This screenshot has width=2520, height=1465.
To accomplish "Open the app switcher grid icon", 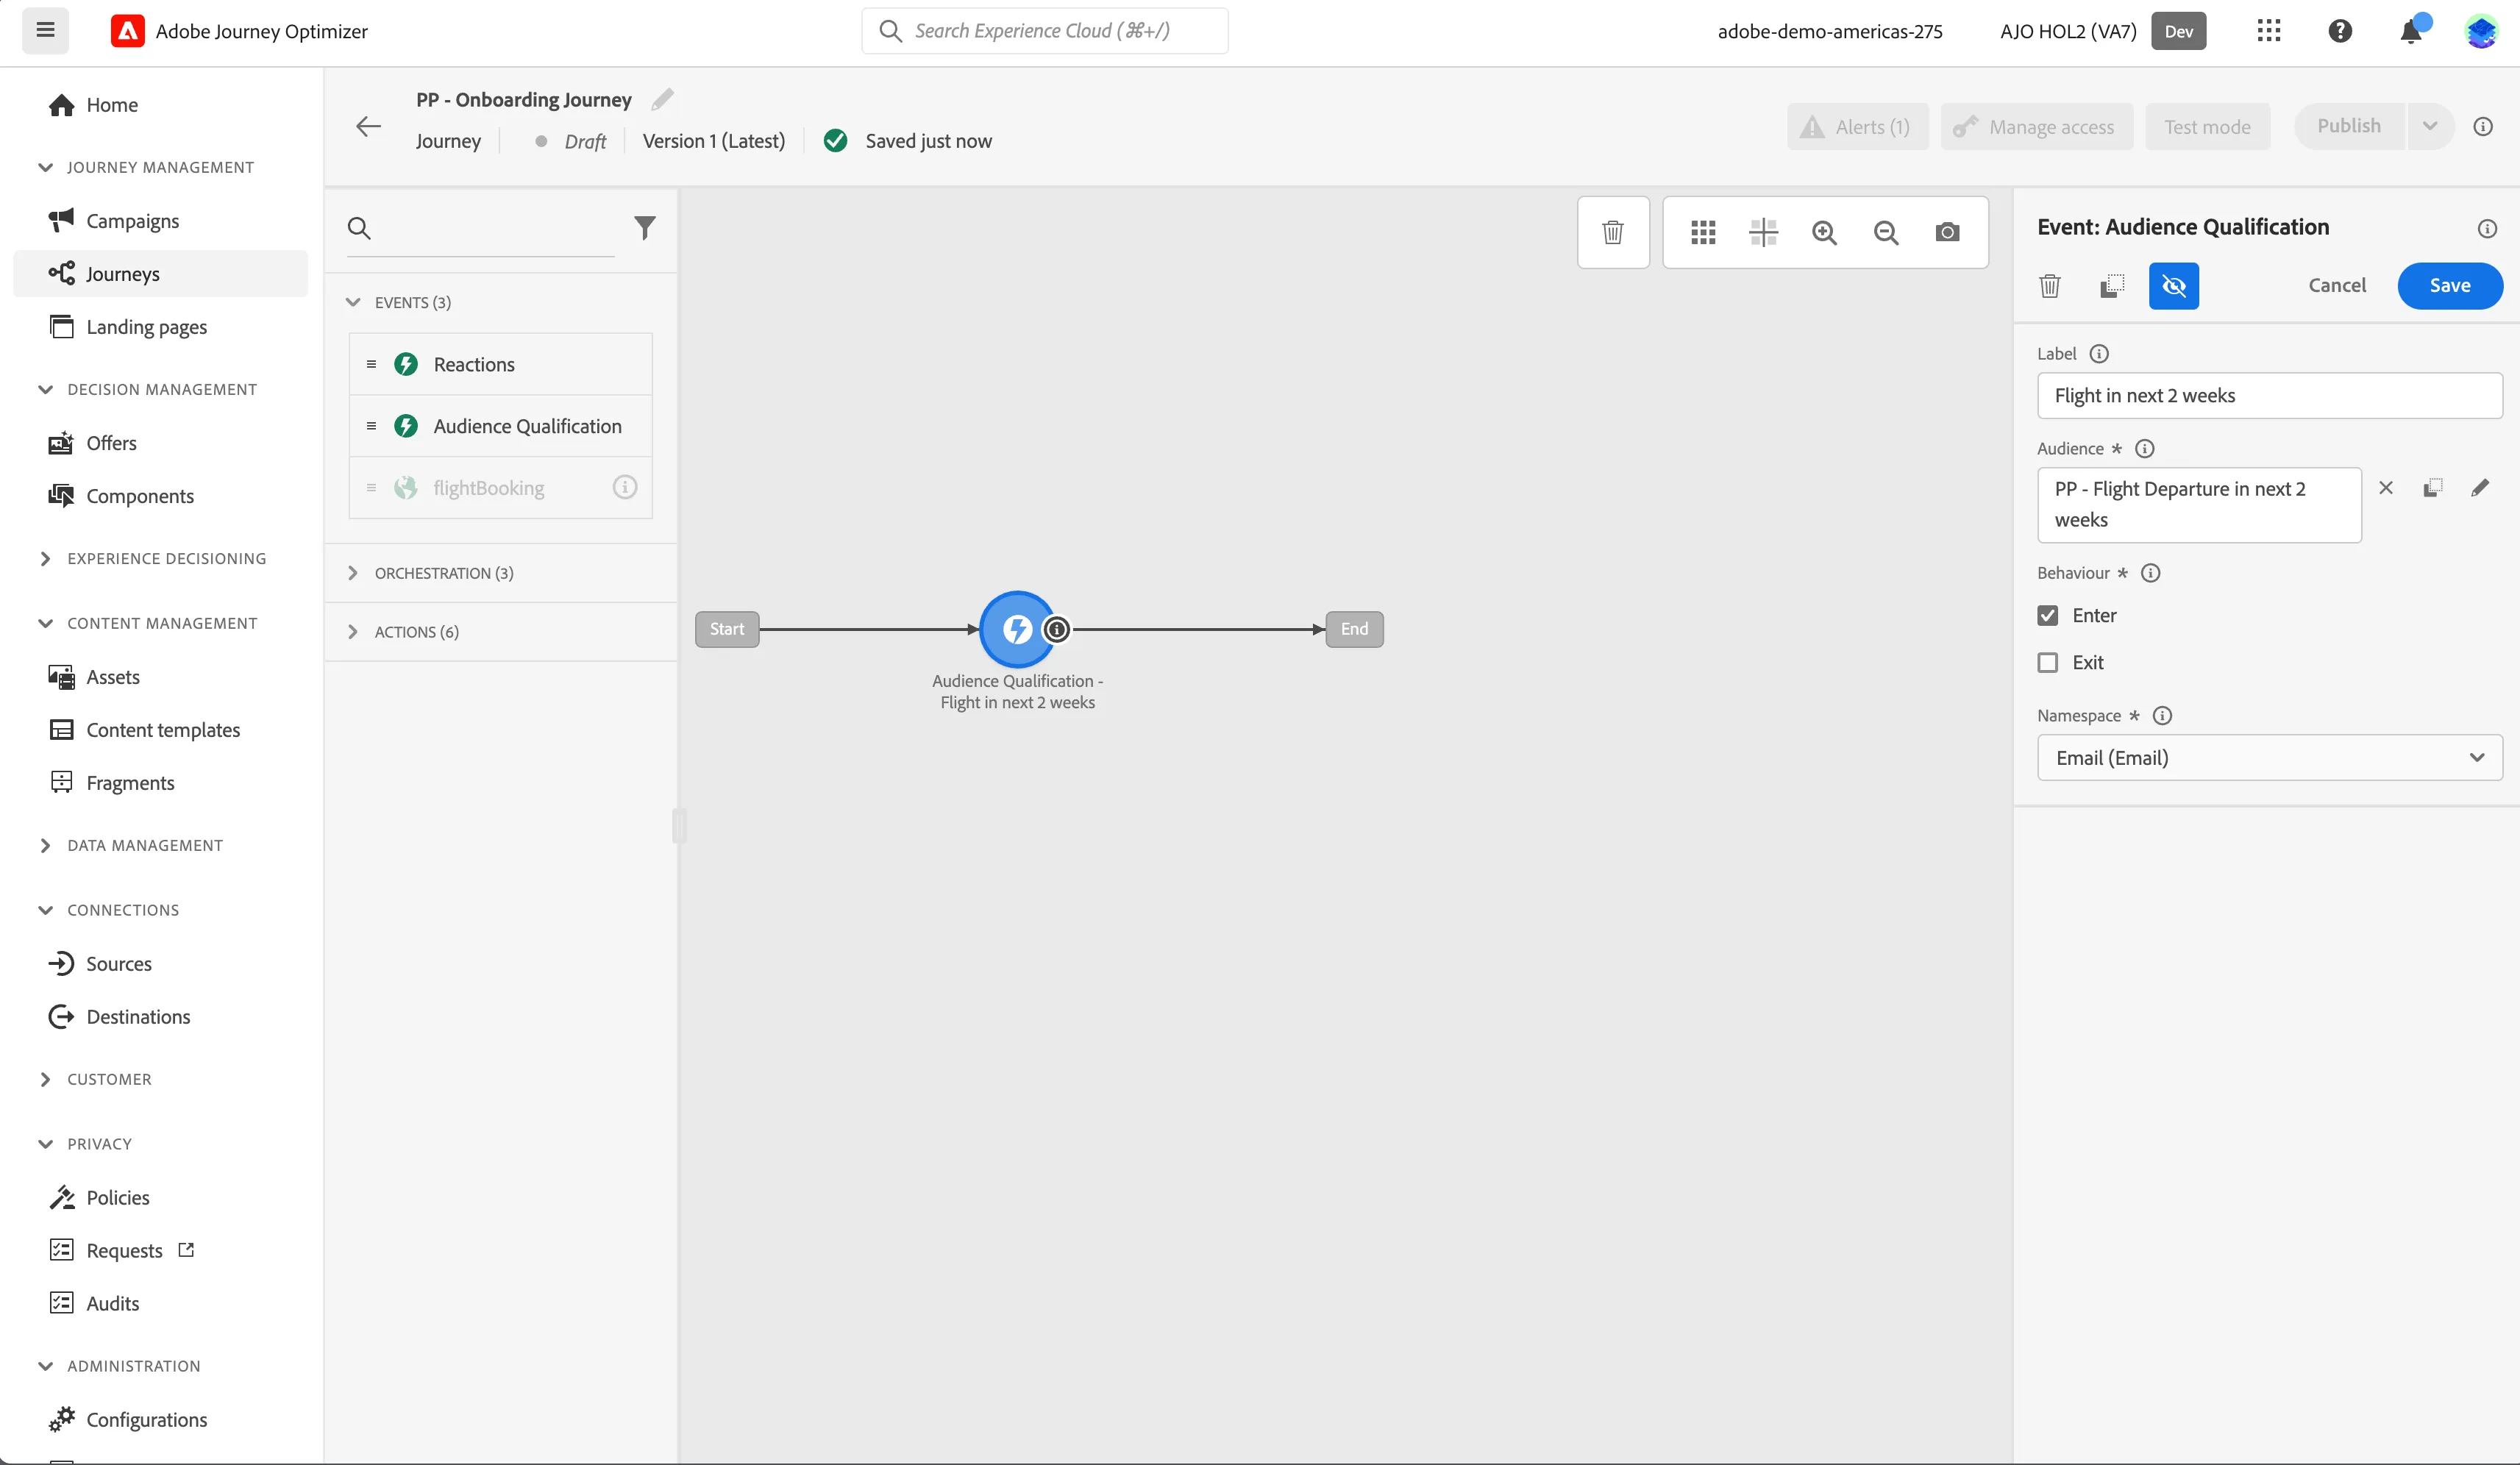I will click(x=2269, y=31).
